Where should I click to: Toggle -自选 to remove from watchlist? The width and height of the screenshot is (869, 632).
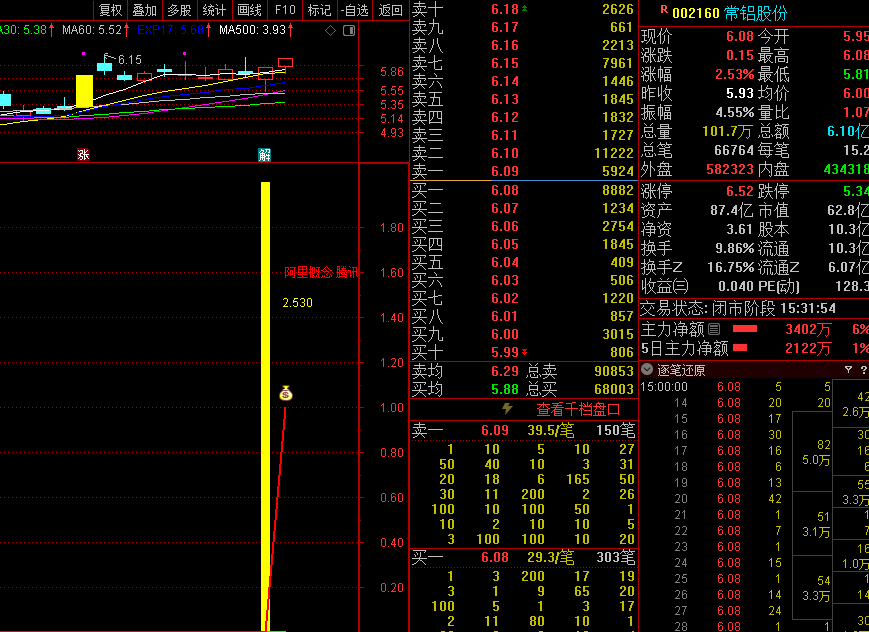[x=354, y=10]
